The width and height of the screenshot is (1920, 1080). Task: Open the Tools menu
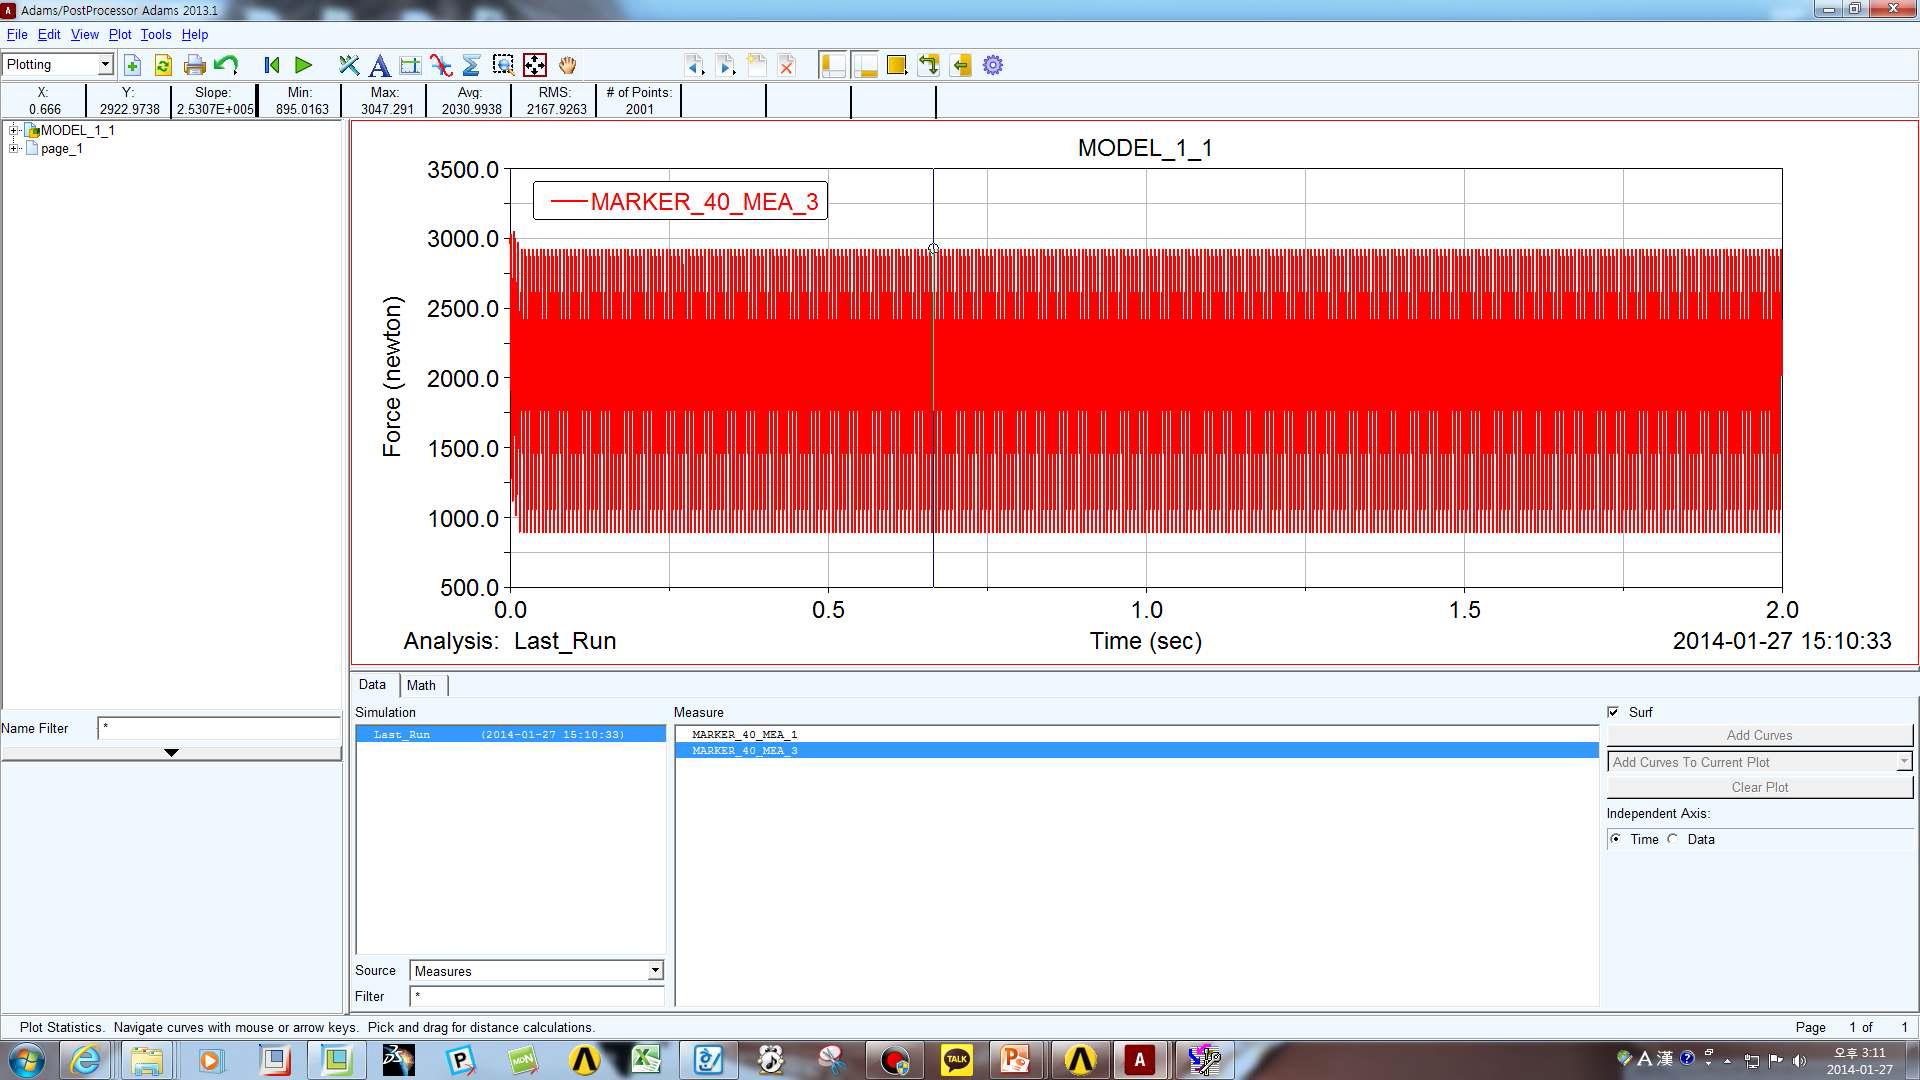click(155, 34)
